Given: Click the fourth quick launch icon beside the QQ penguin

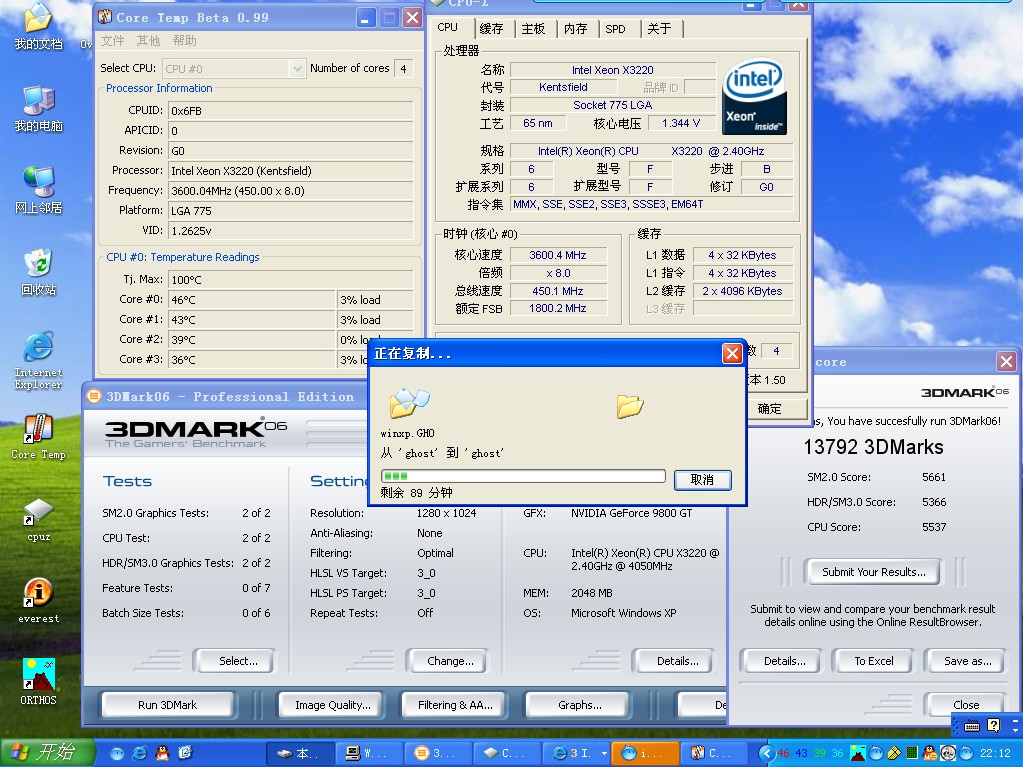Looking at the screenshot, I should 186,753.
